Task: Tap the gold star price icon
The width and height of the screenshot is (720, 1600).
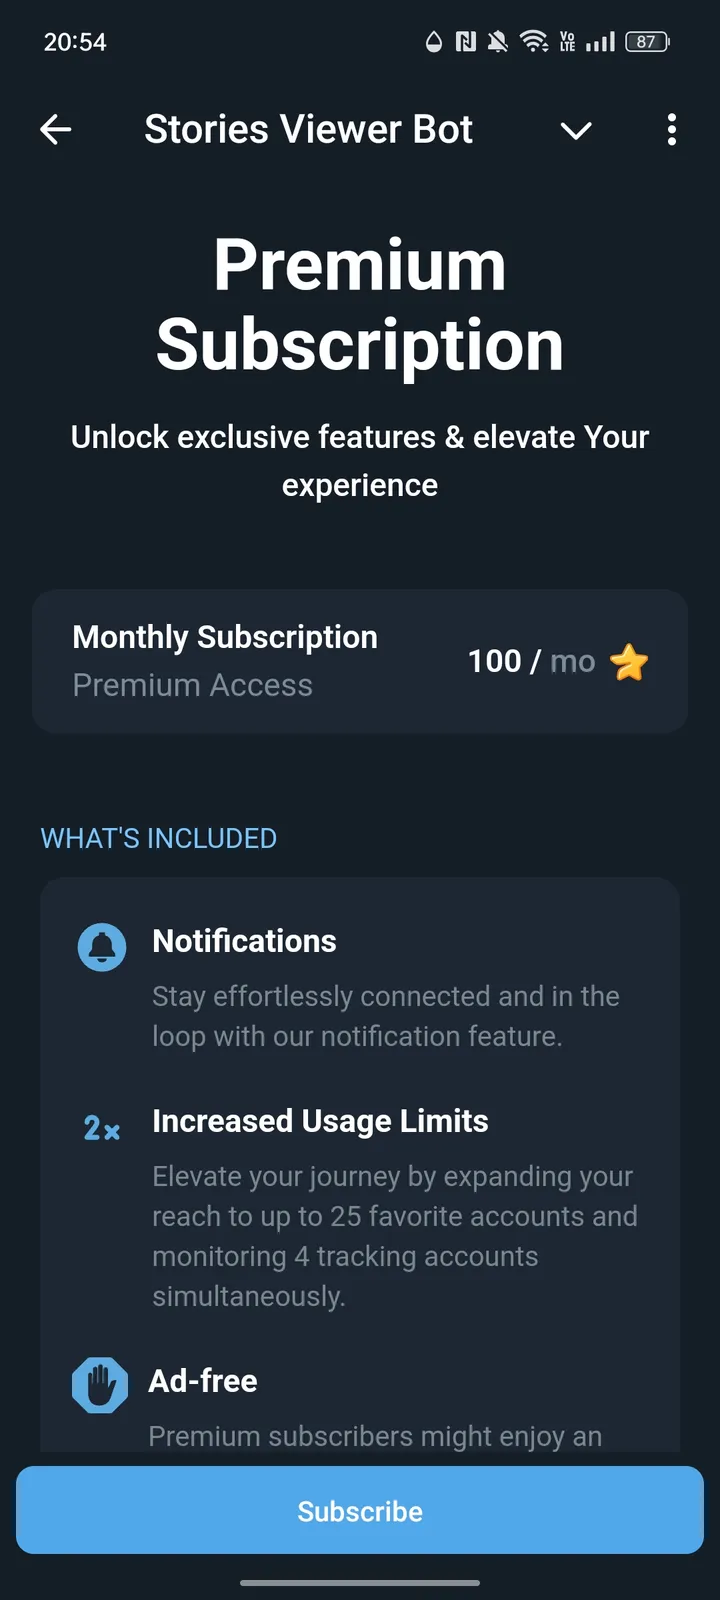Action: click(629, 662)
